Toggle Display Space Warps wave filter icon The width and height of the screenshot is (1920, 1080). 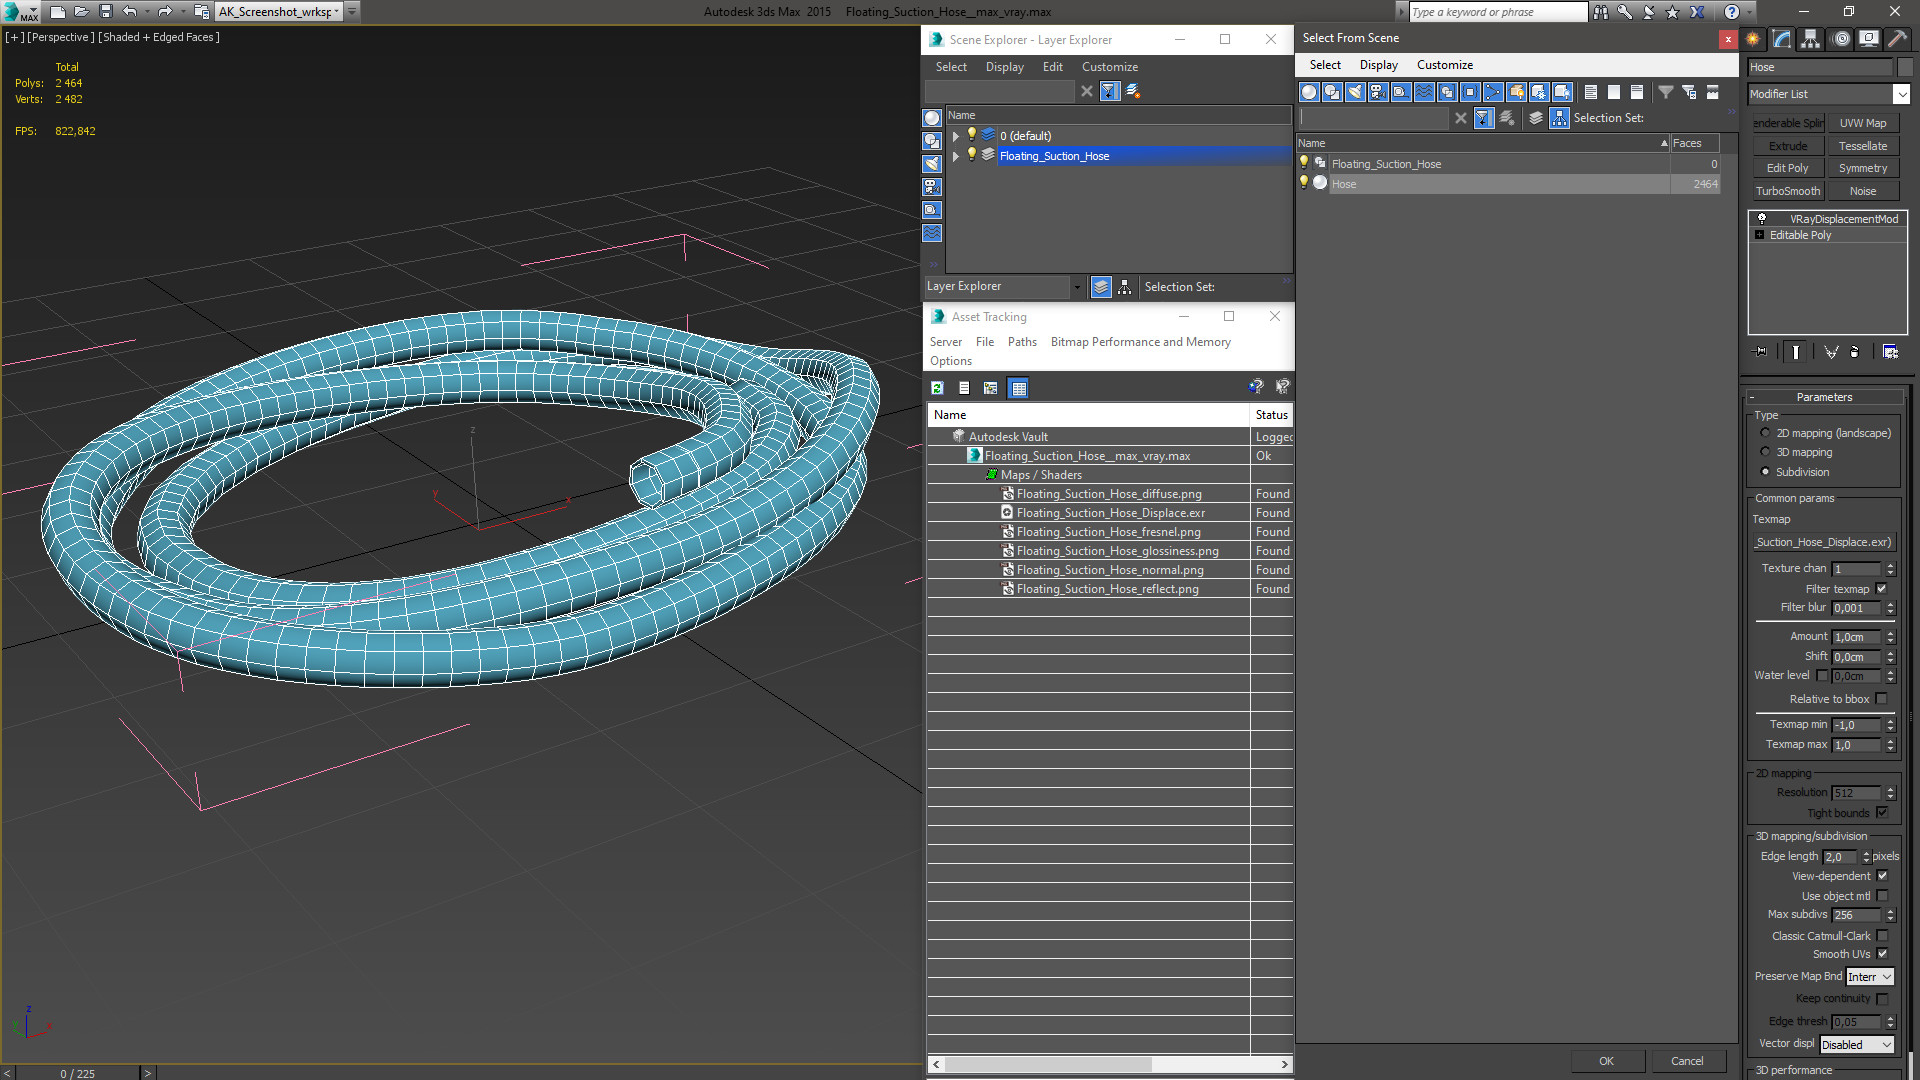(1424, 92)
